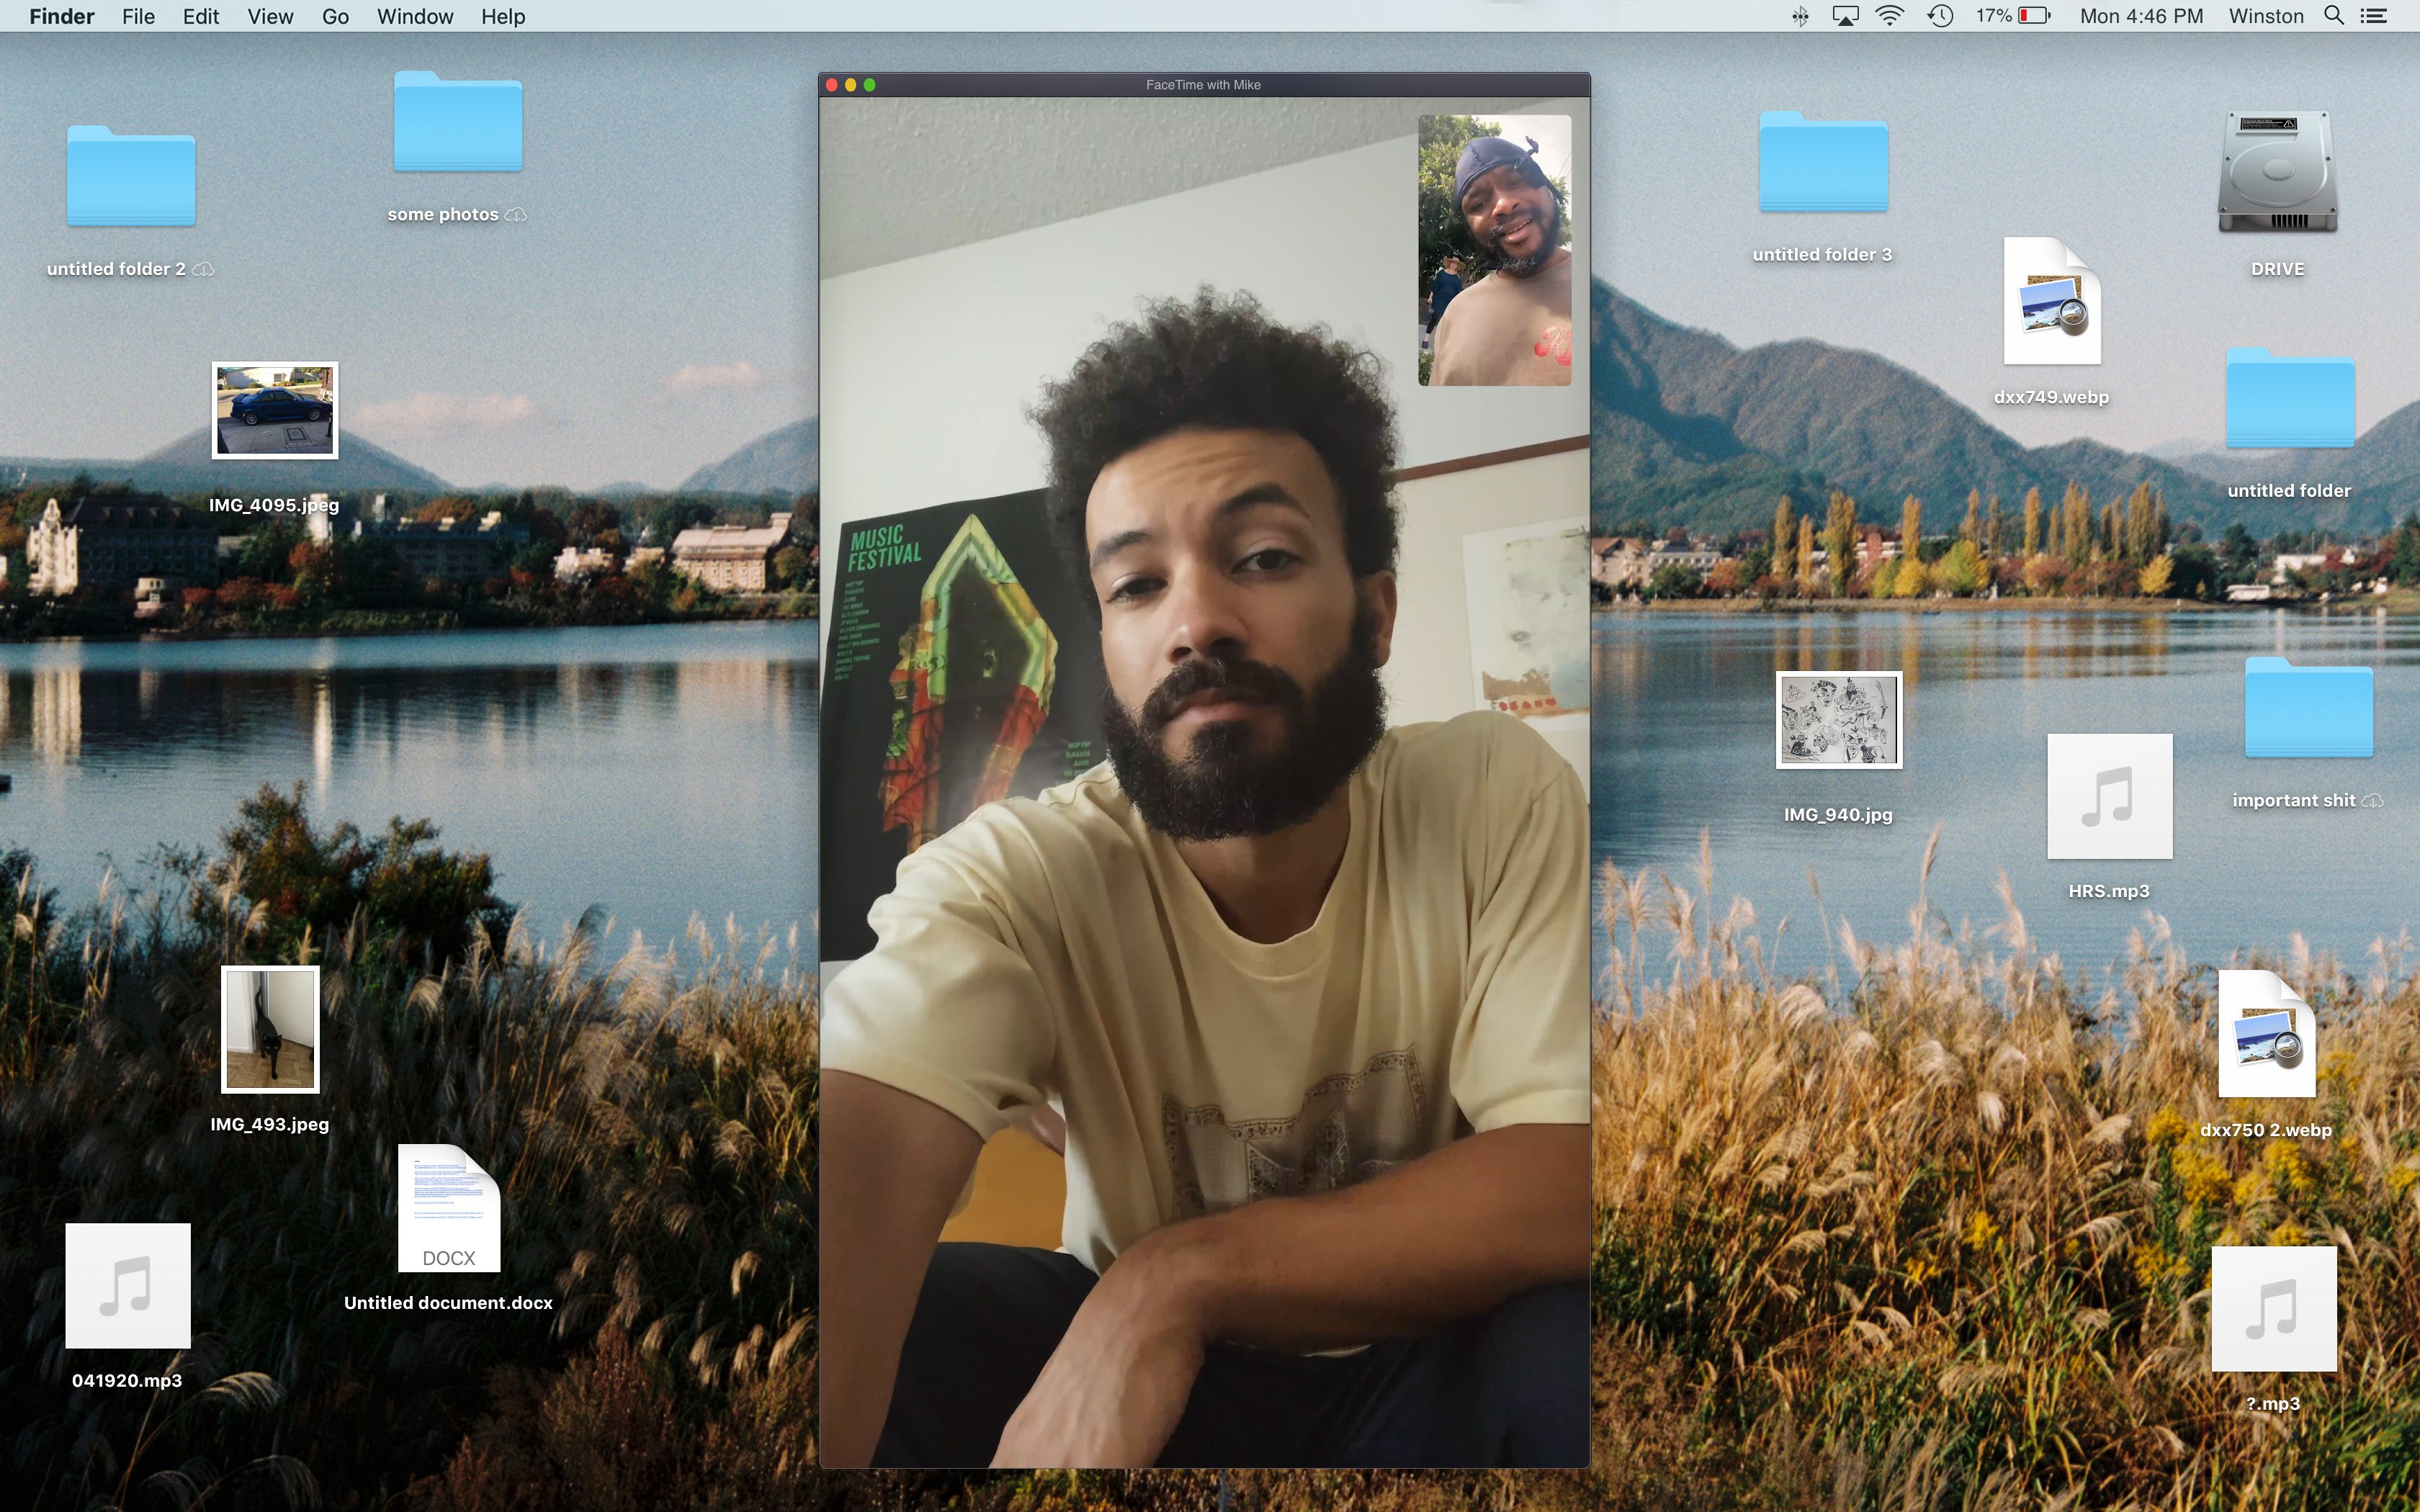2420x1512 pixels.
Task: Click the clock showing Mon 4:46 PM
Action: click(2141, 16)
